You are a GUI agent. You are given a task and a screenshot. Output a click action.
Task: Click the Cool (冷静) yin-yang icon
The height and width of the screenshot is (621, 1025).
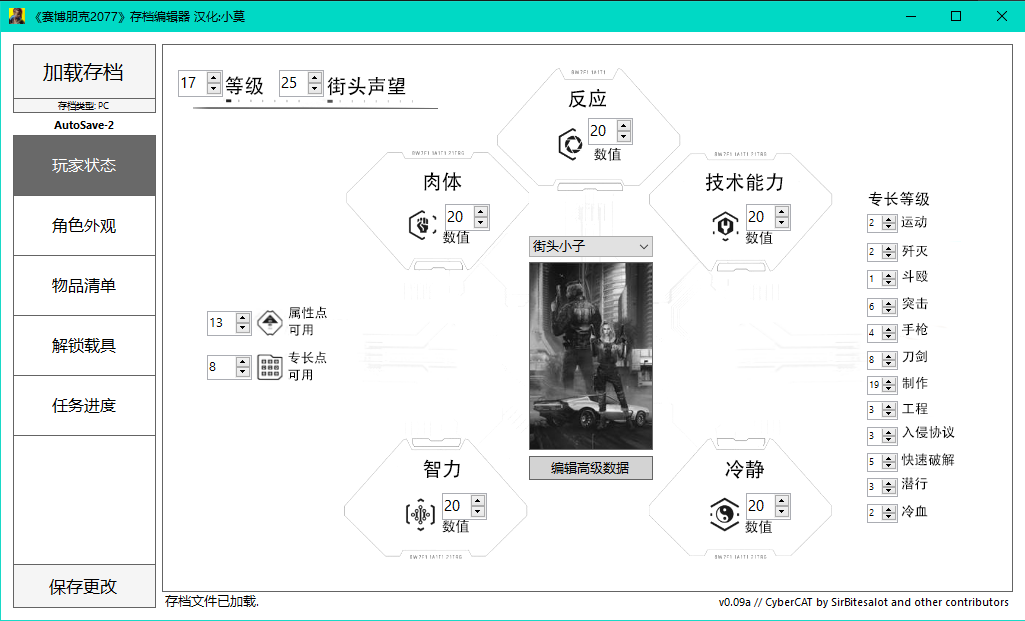(724, 514)
